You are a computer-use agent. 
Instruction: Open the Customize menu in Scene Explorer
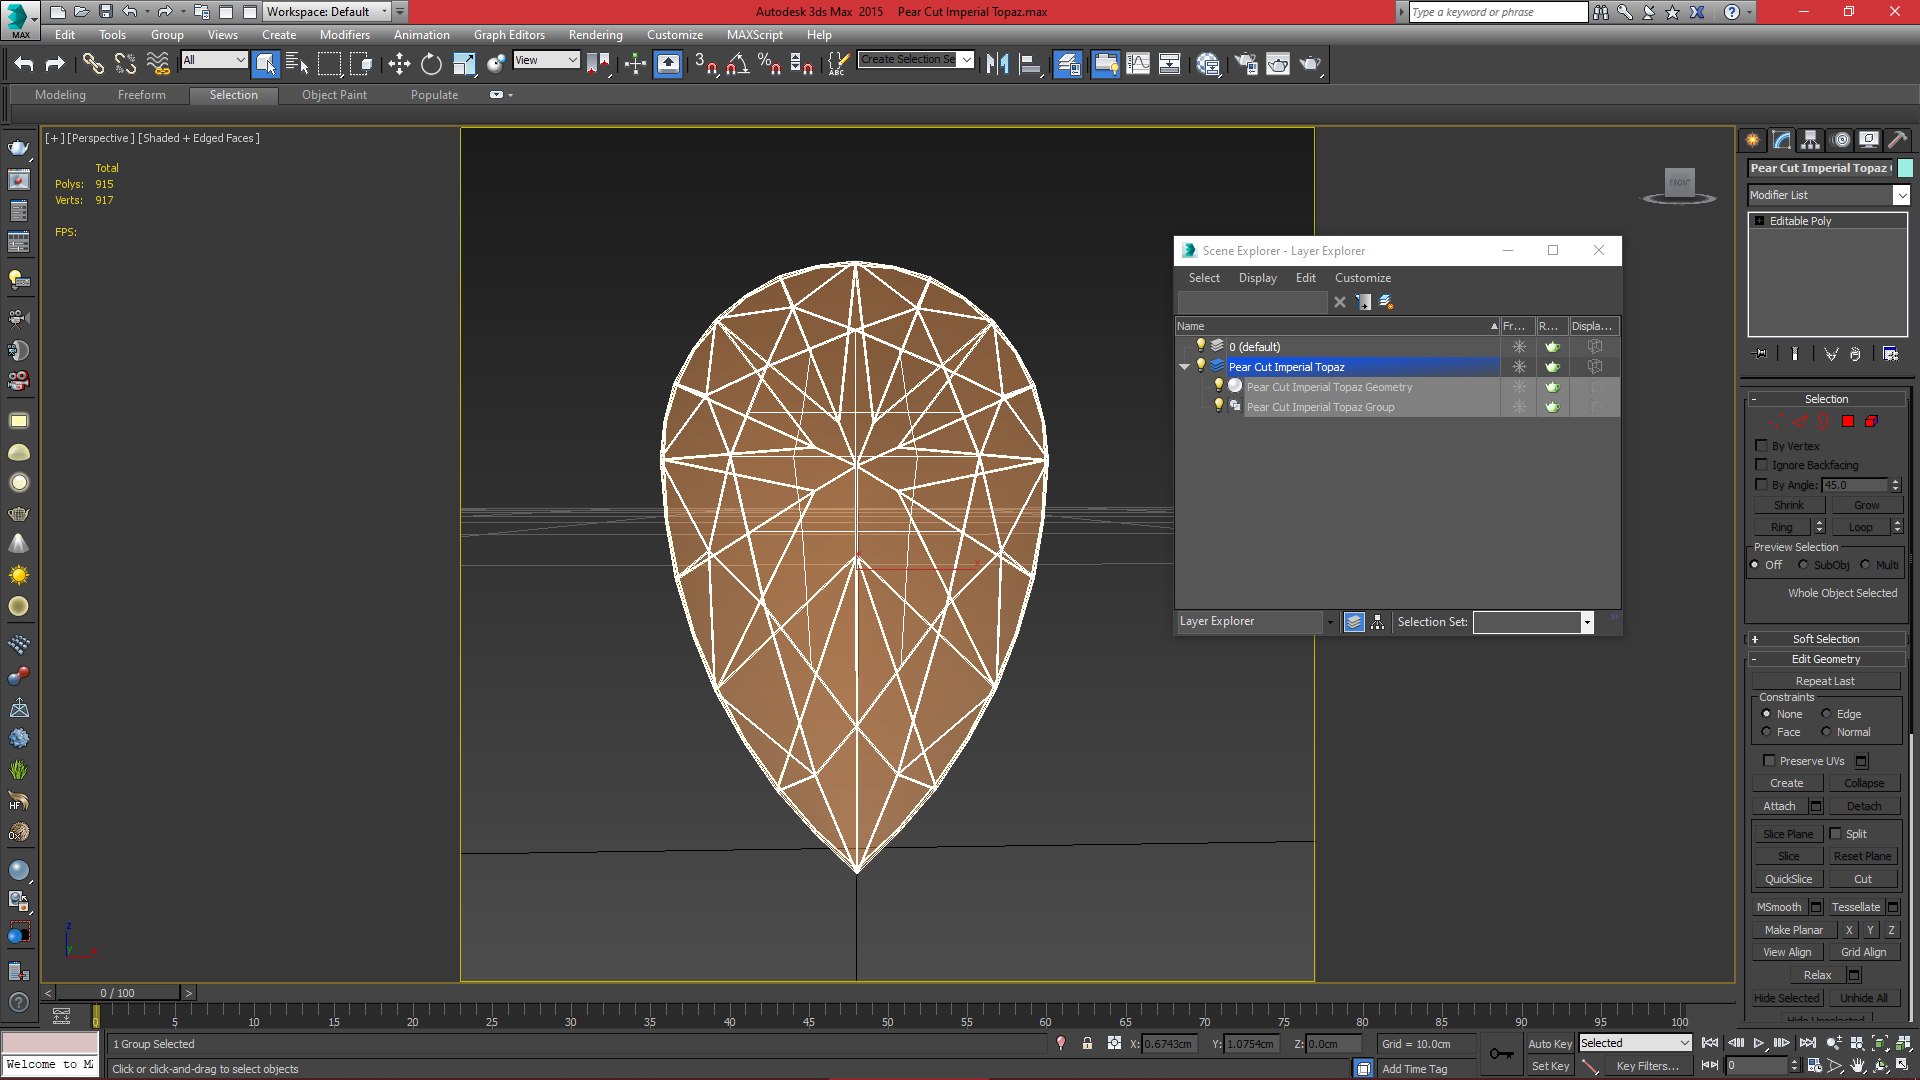[x=1362, y=278]
